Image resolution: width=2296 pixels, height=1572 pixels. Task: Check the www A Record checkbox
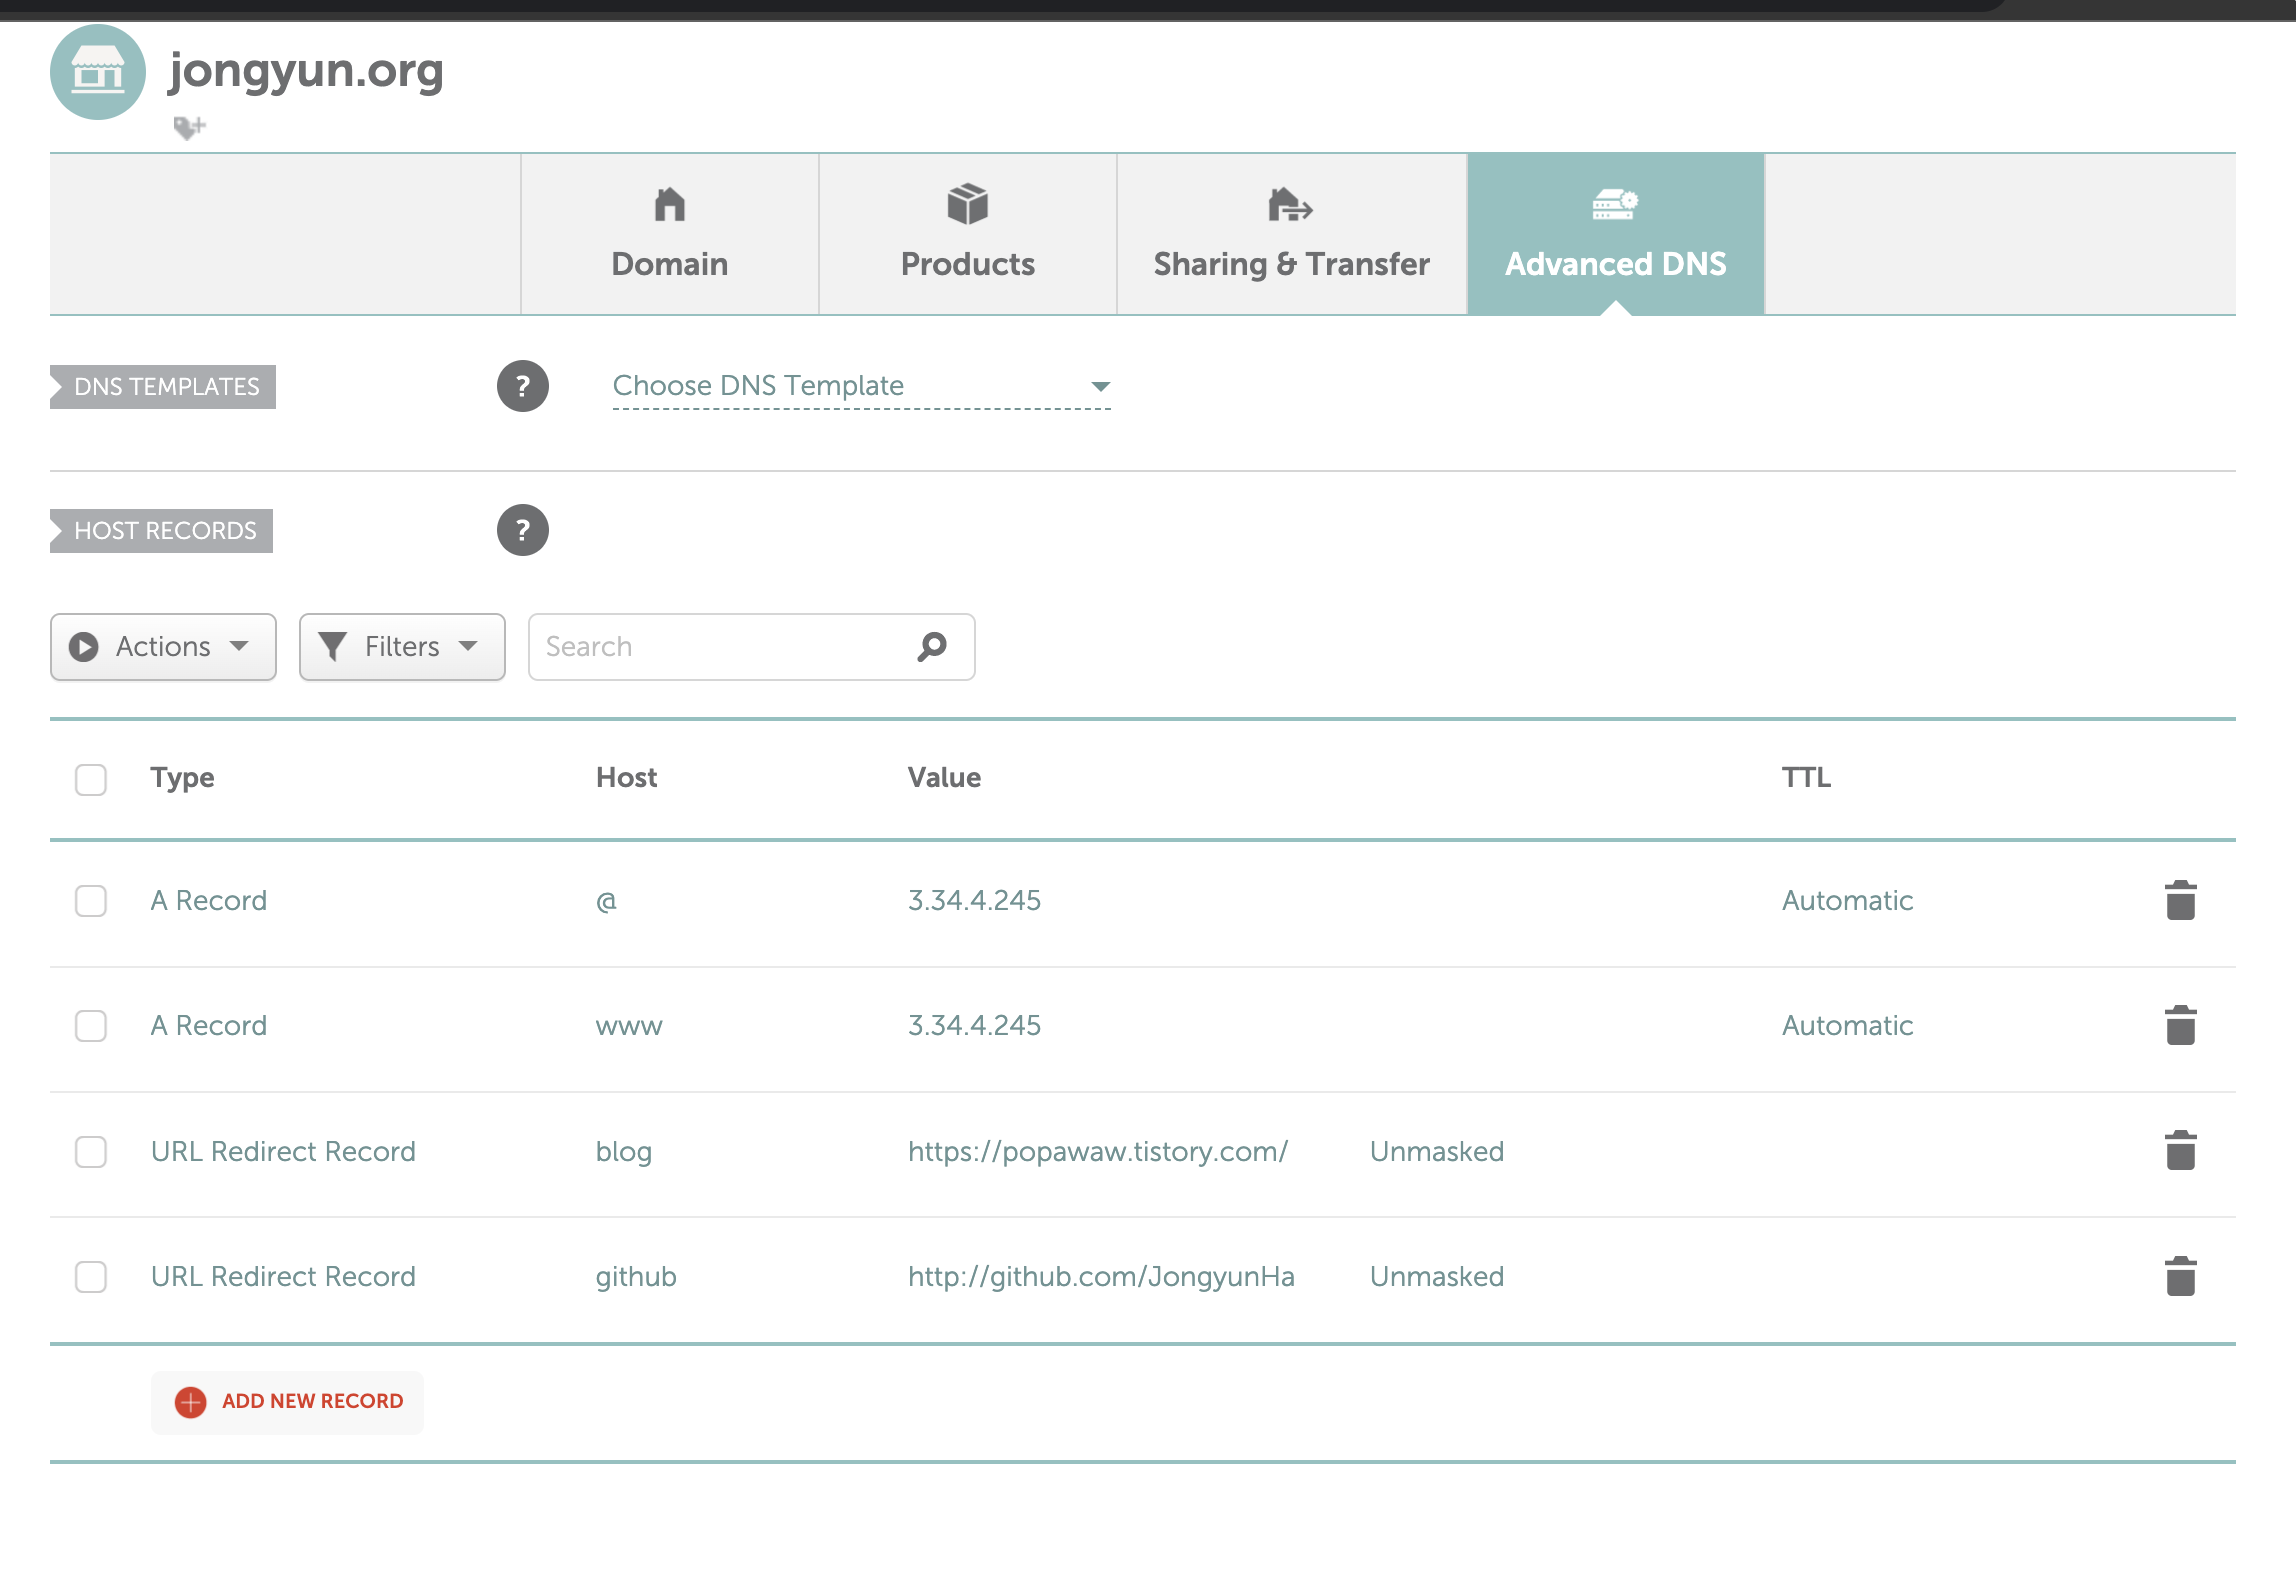(91, 1025)
